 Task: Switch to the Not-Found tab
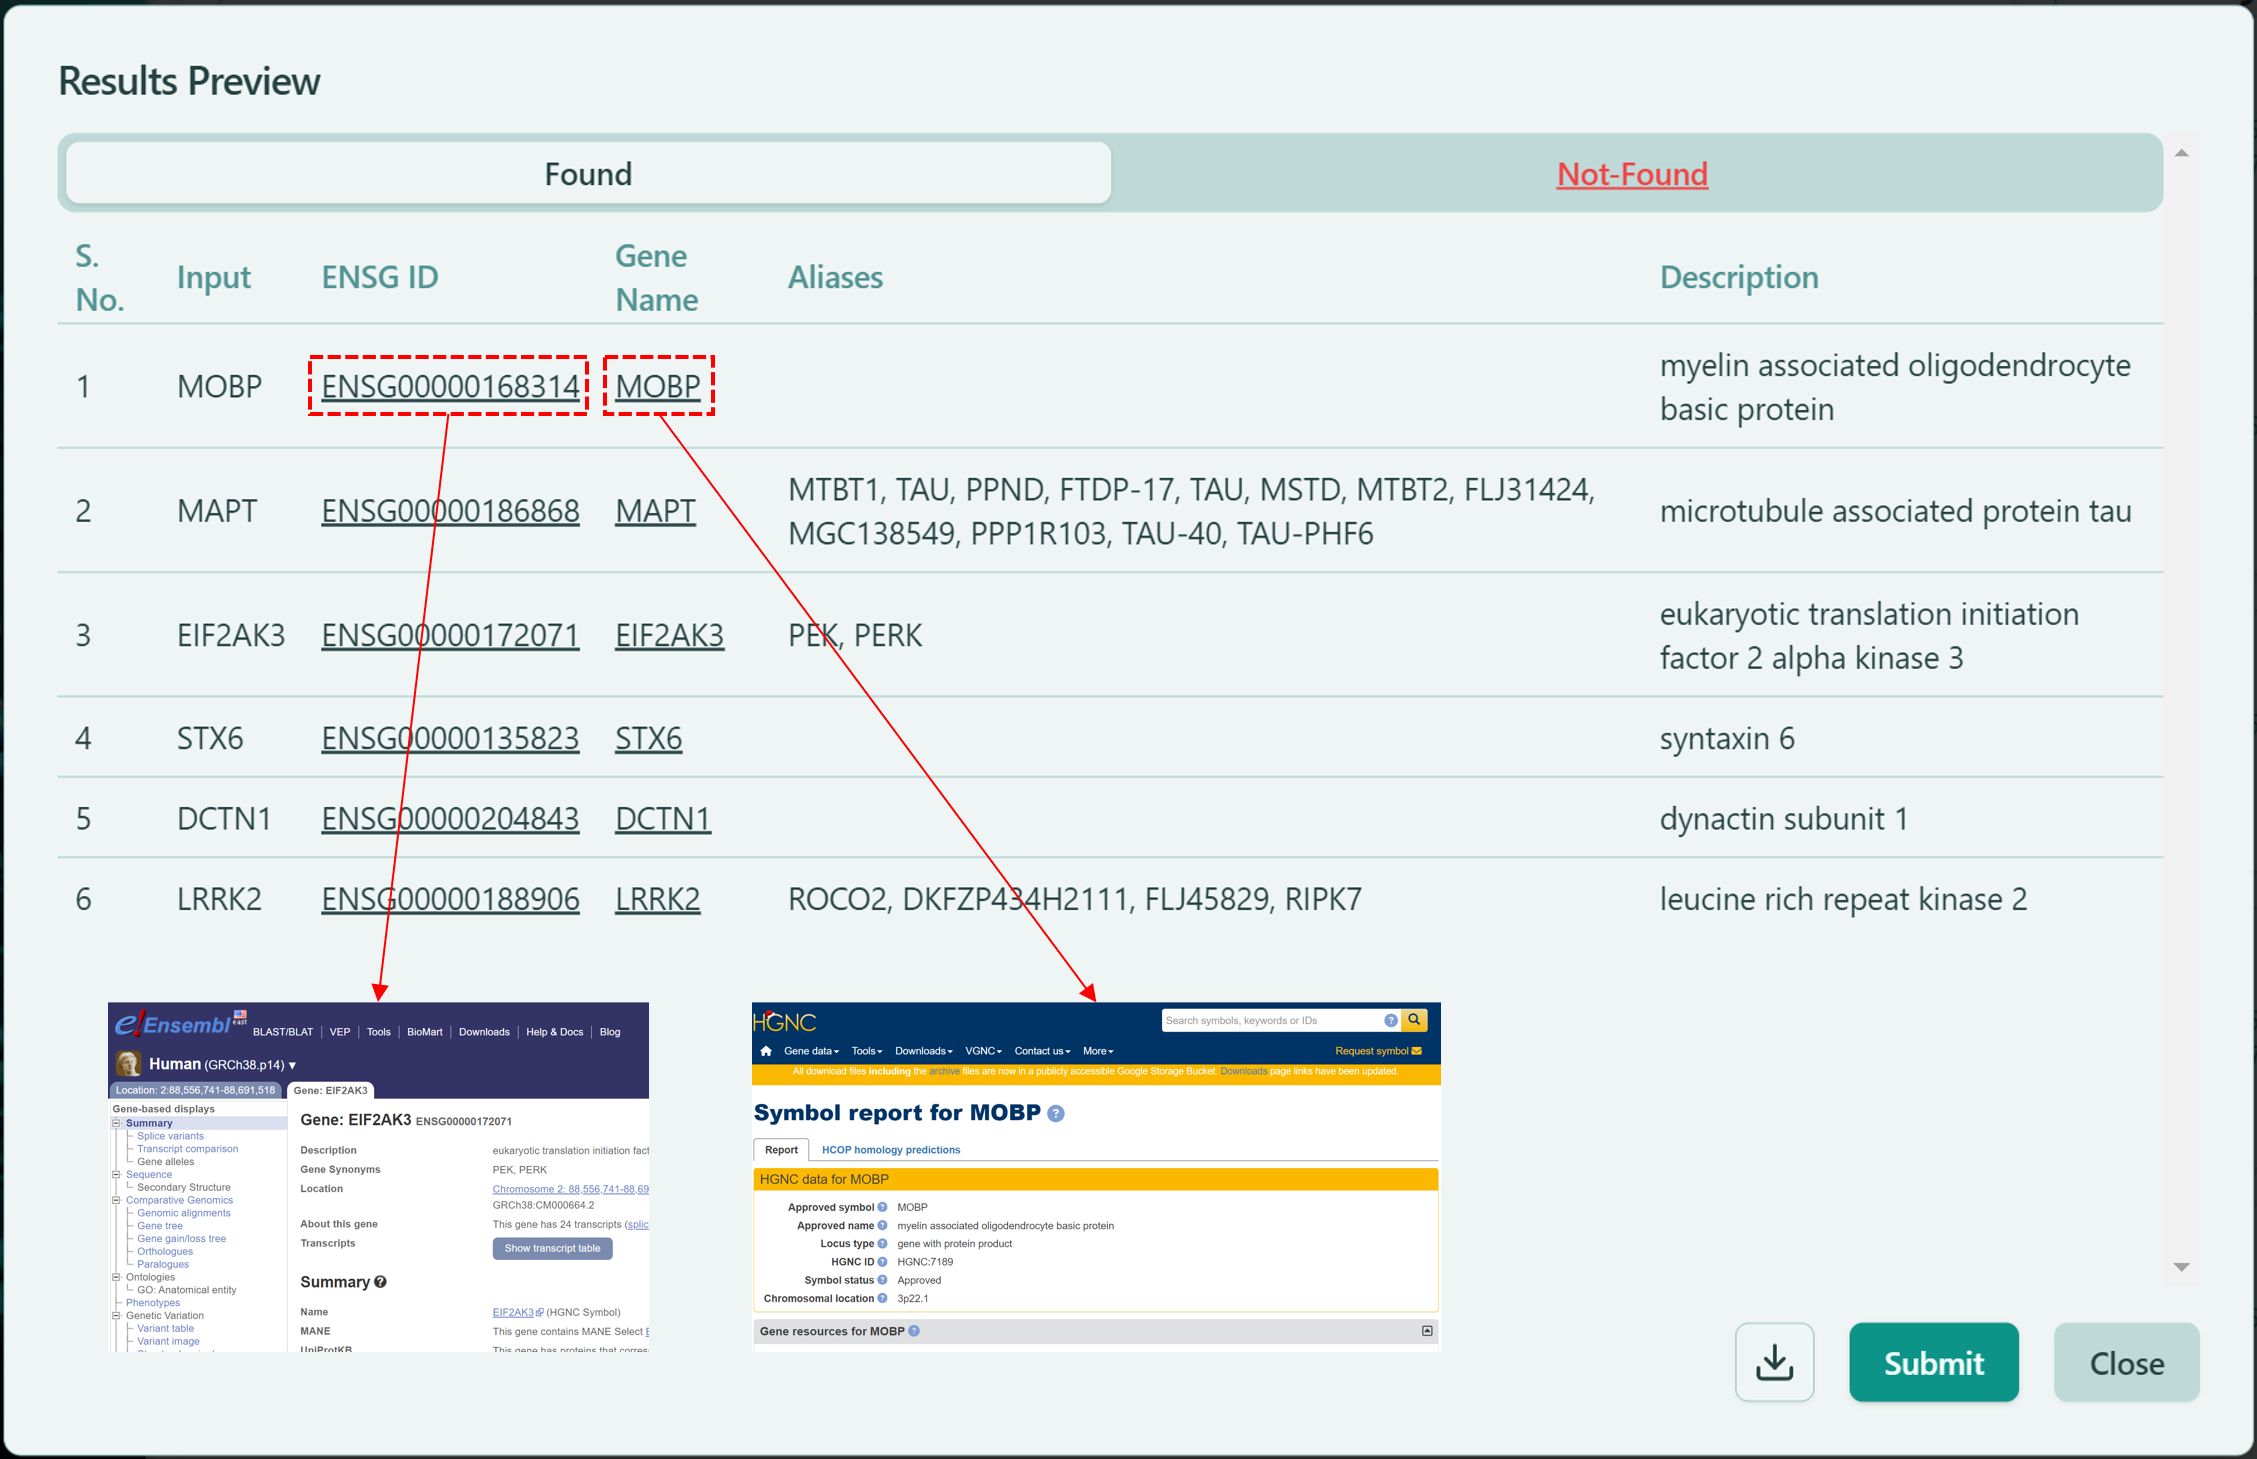click(1631, 174)
